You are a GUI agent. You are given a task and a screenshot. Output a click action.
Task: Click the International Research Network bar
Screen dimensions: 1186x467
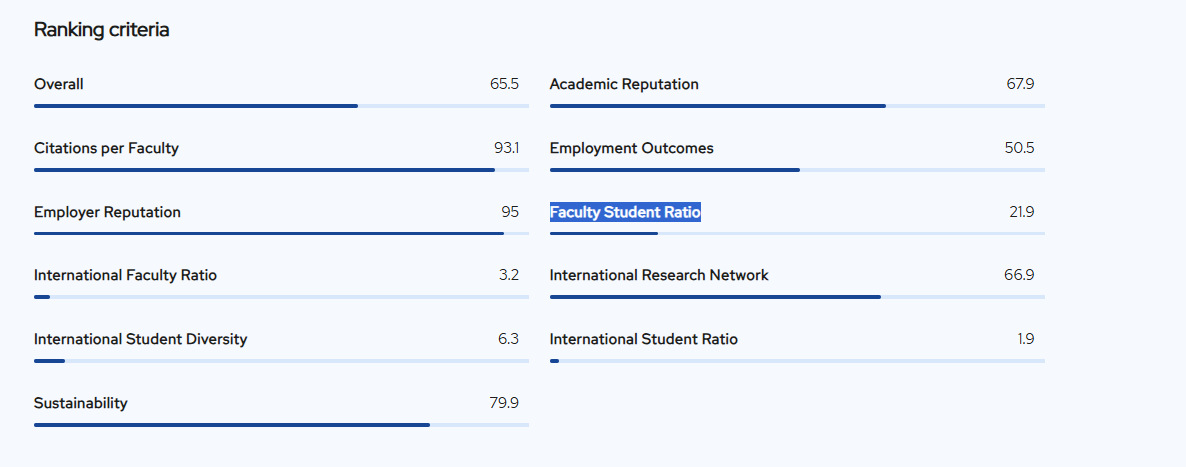click(x=797, y=296)
